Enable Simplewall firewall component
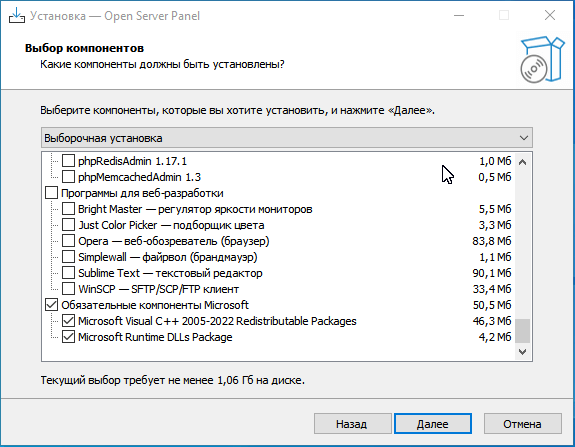 click(68, 257)
